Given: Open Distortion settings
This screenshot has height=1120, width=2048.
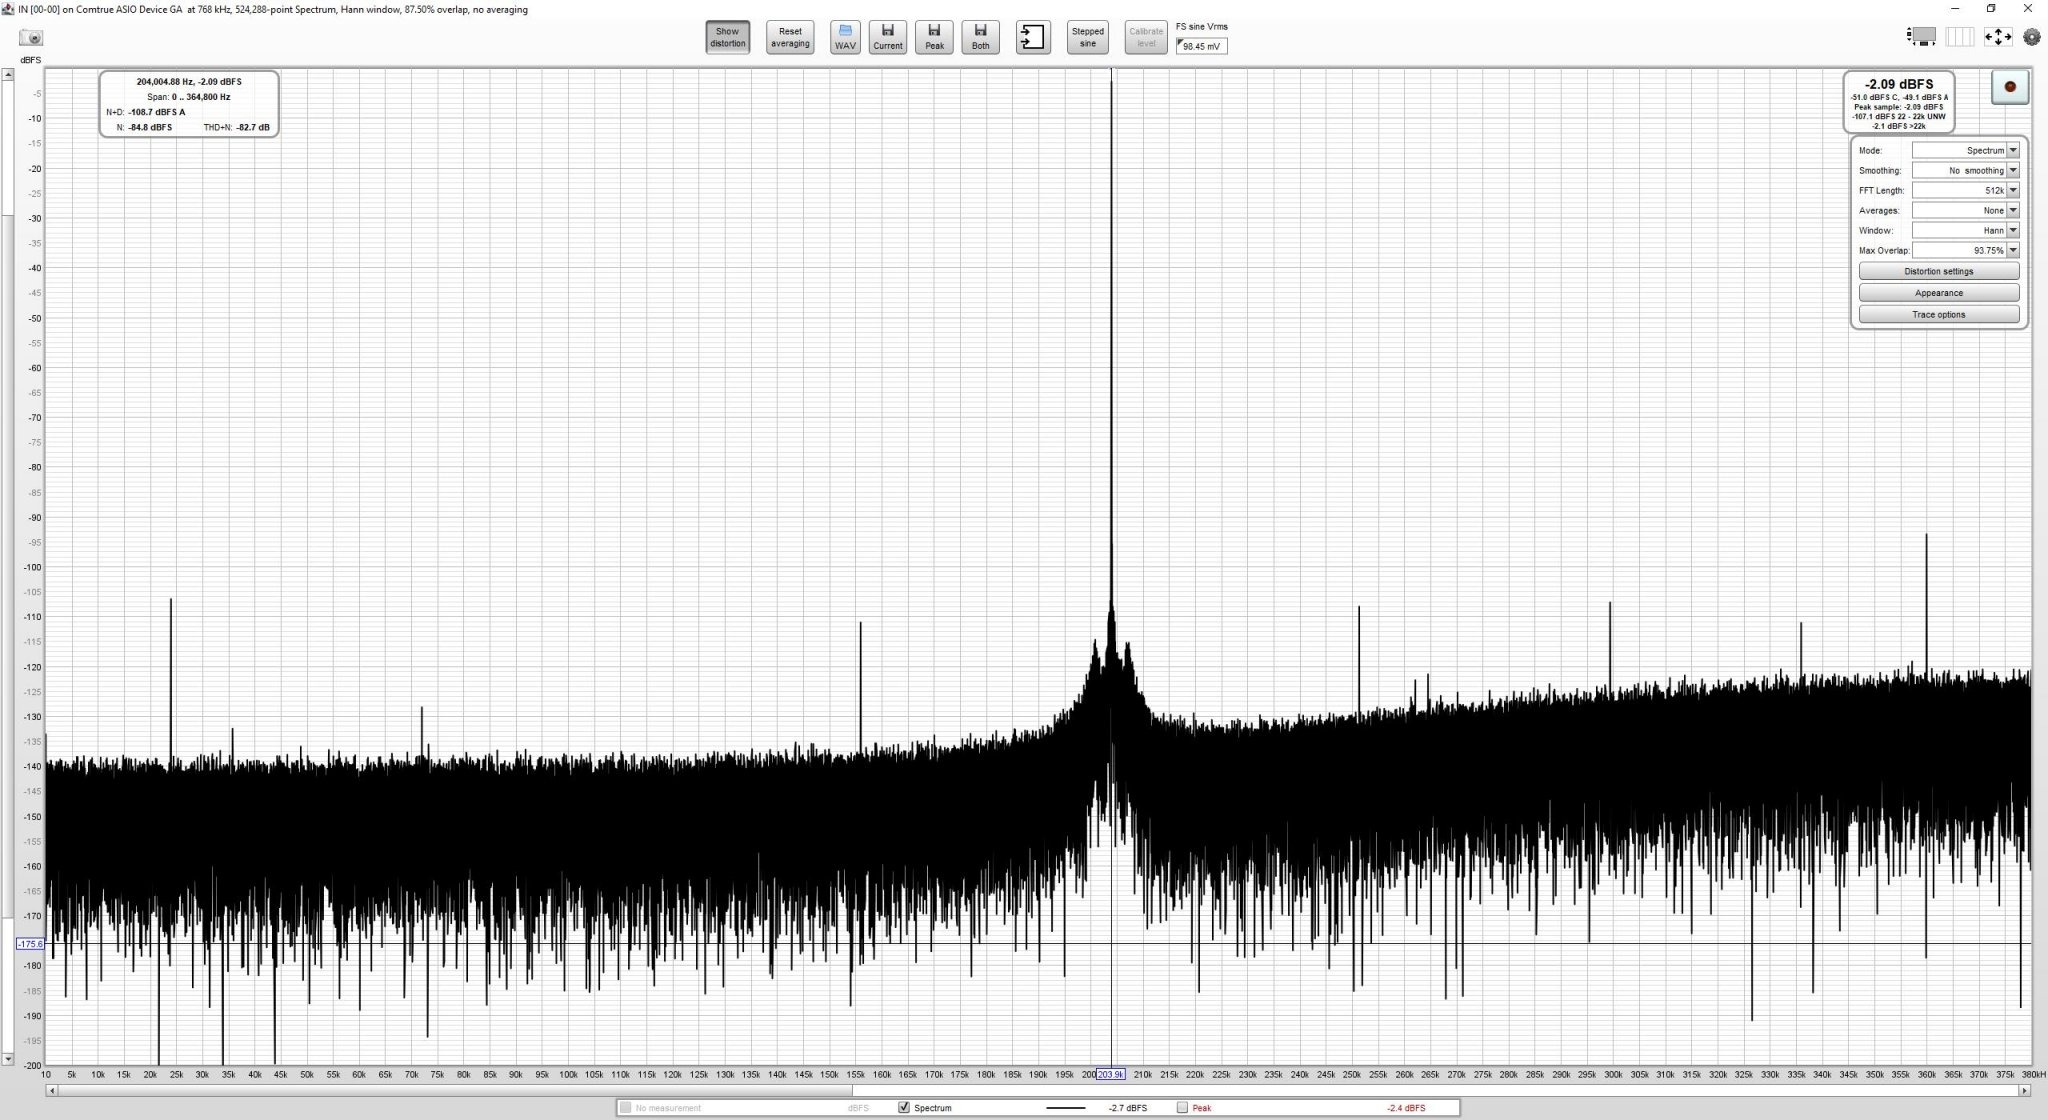Looking at the screenshot, I should point(1938,271).
